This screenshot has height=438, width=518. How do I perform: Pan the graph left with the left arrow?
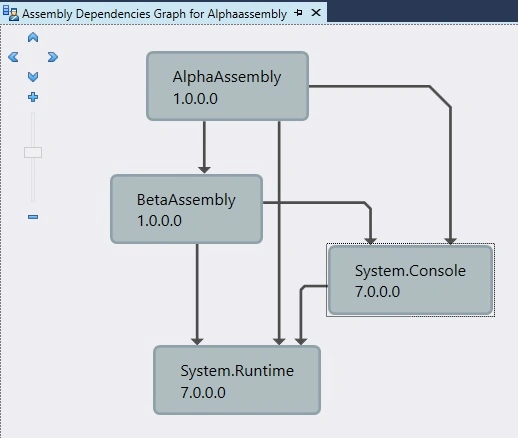click(13, 57)
